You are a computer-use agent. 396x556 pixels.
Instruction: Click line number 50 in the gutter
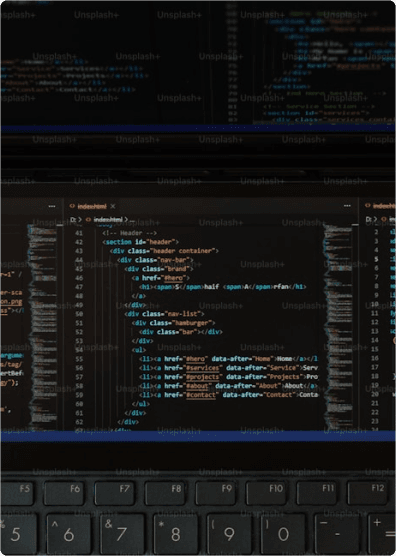(x=79, y=314)
